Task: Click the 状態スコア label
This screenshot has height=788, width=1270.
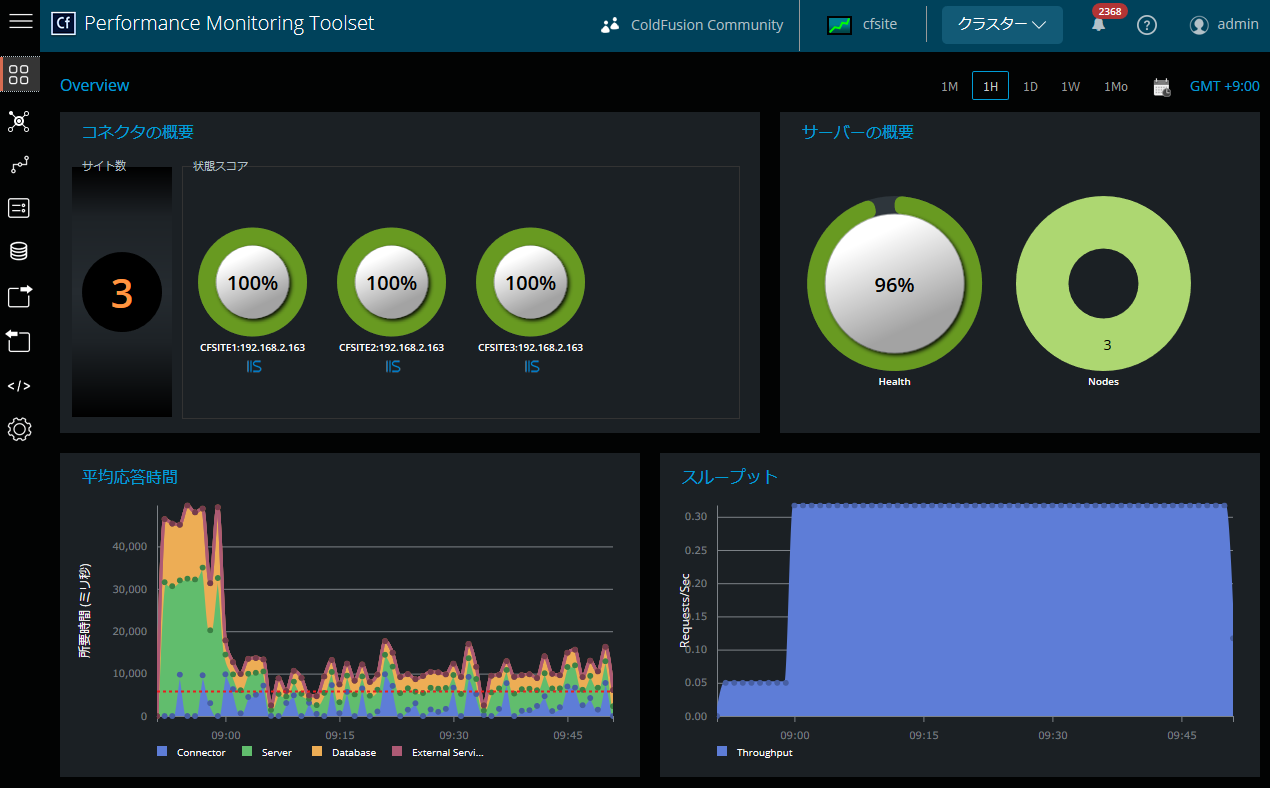Action: point(221,166)
